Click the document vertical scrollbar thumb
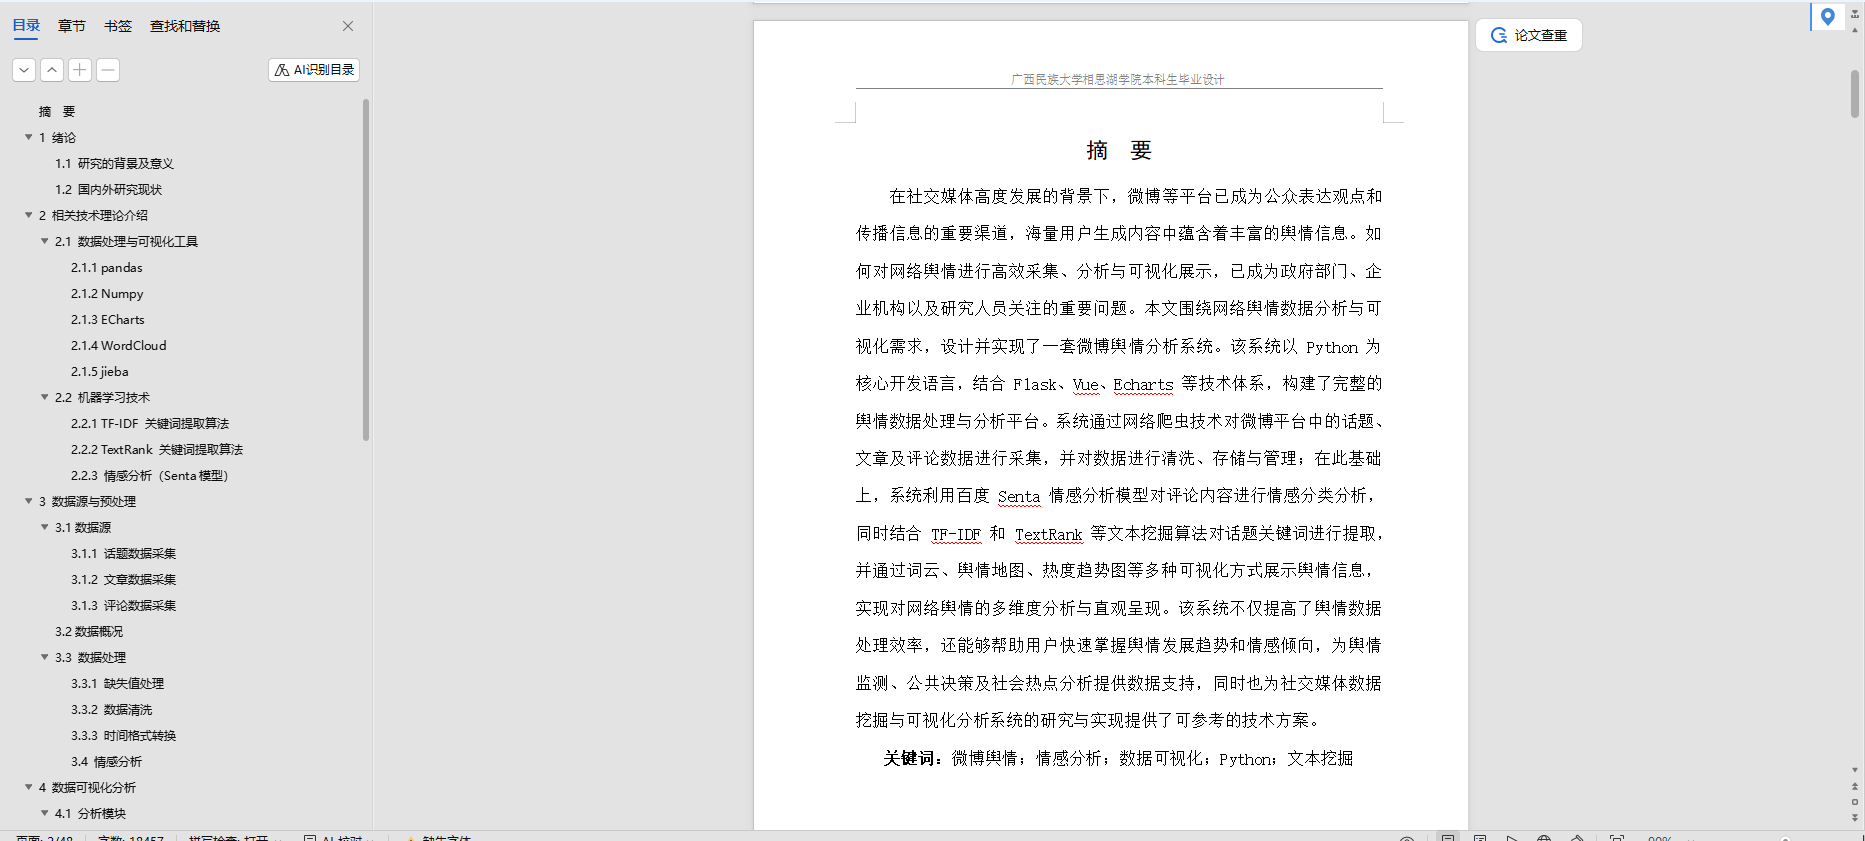This screenshot has height=841, width=1865. [x=1855, y=94]
